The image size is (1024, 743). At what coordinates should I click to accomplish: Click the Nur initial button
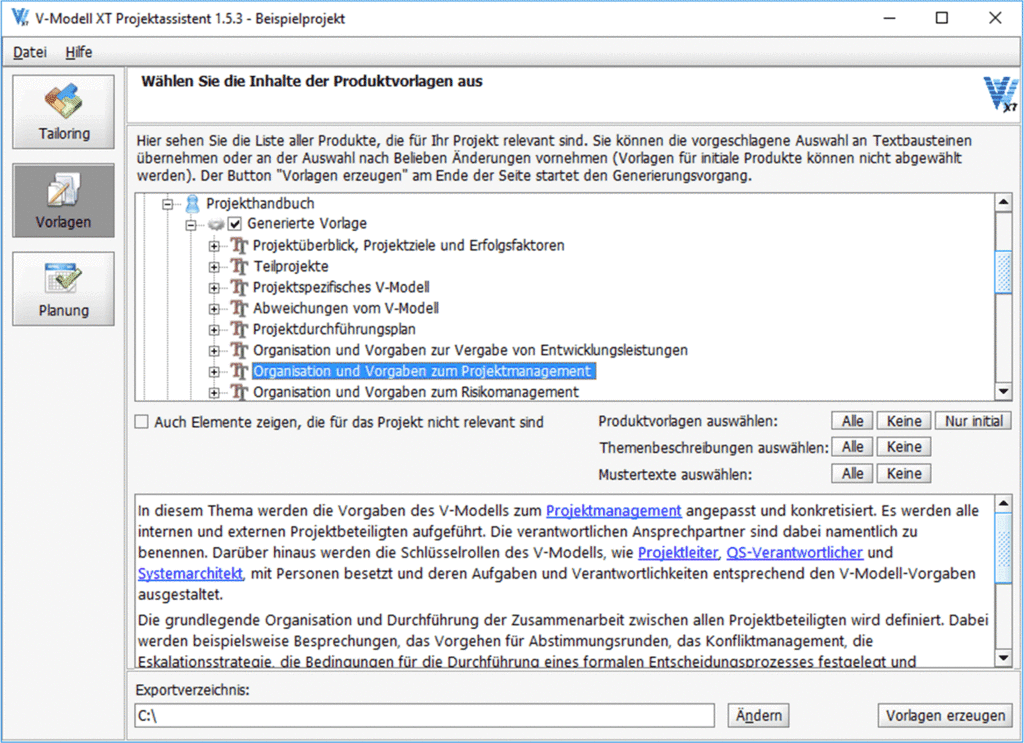973,421
